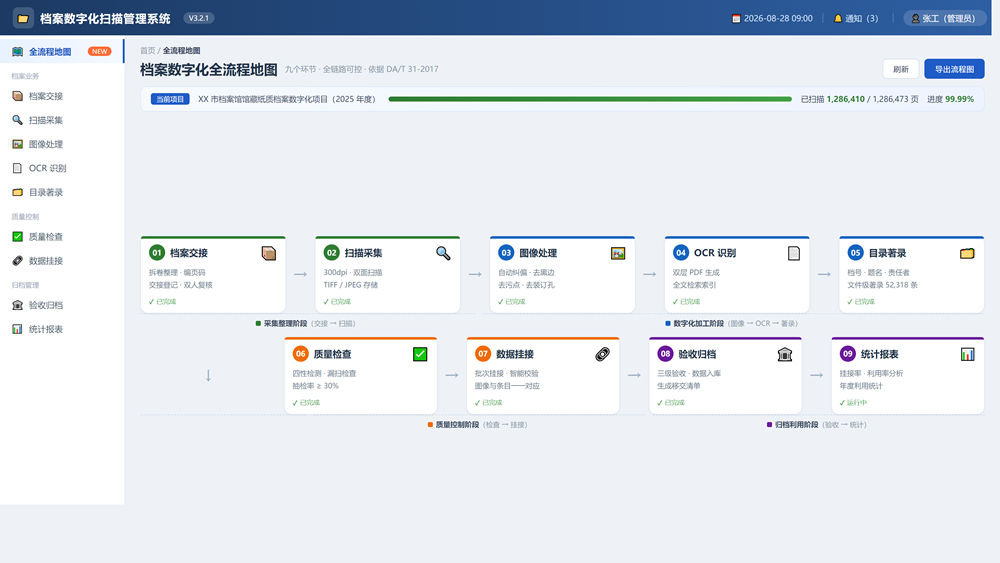Click the box icon on card 01 档案交接
The width and height of the screenshot is (1000, 563).
click(x=268, y=253)
